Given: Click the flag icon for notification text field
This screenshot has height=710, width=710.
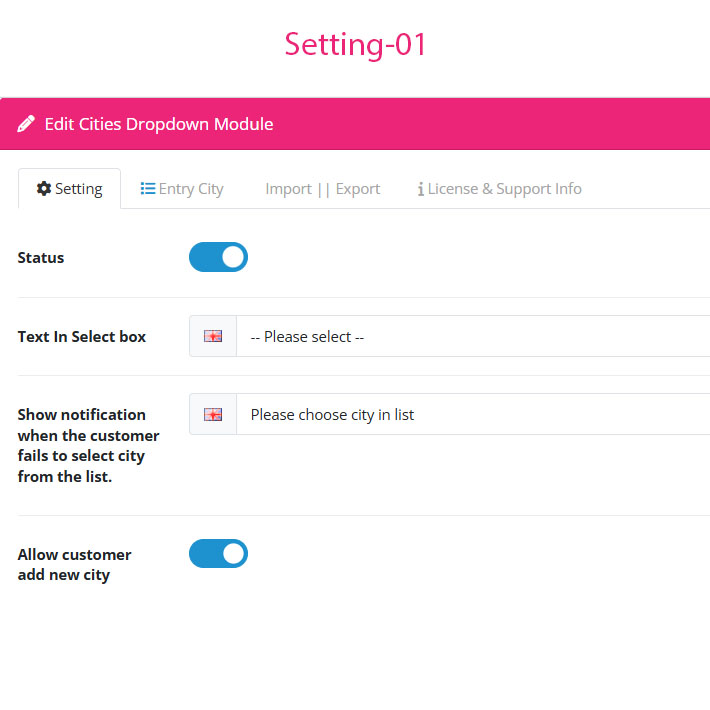Looking at the screenshot, I should click(x=213, y=414).
